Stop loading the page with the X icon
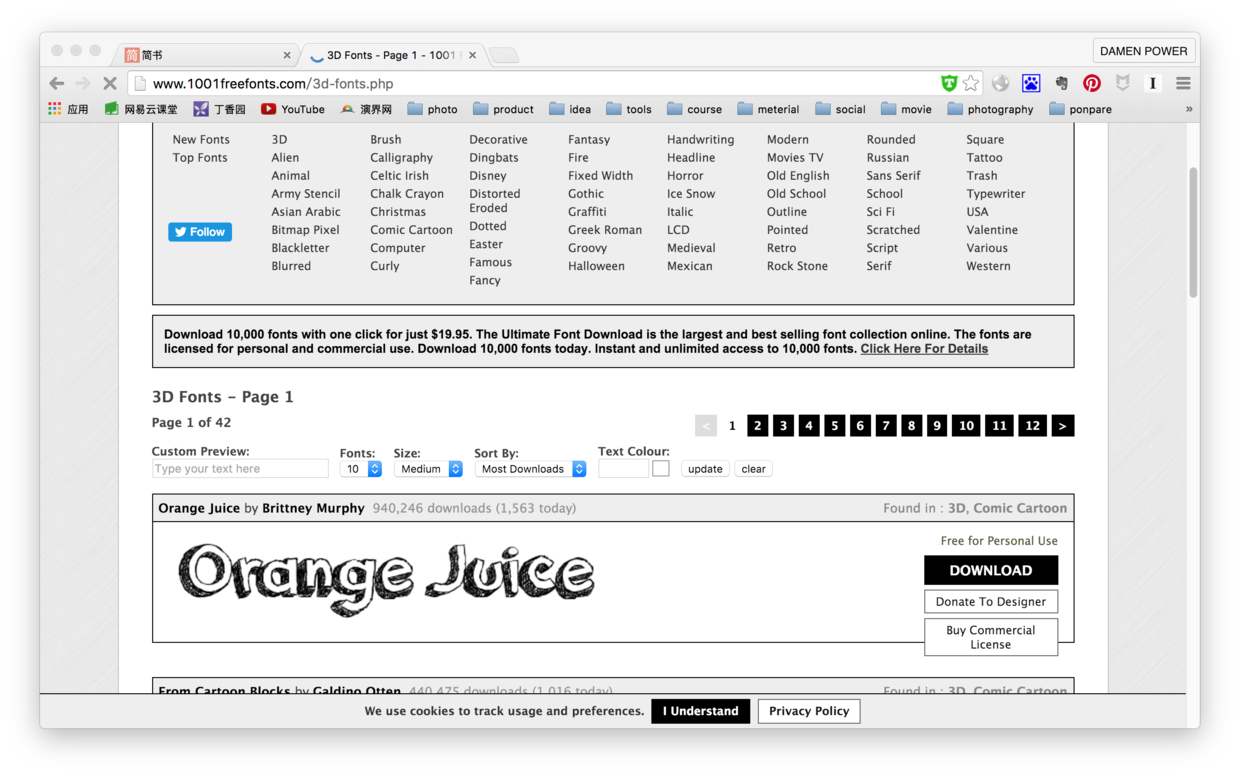 pos(110,84)
